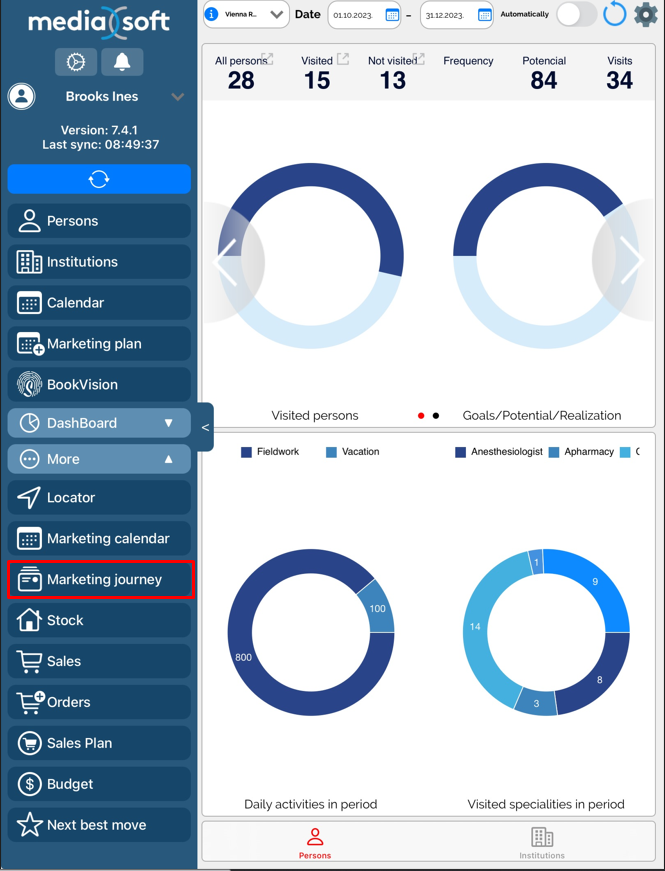Click the refresh icon in top bar
Image resolution: width=665 pixels, height=871 pixels.
click(615, 15)
